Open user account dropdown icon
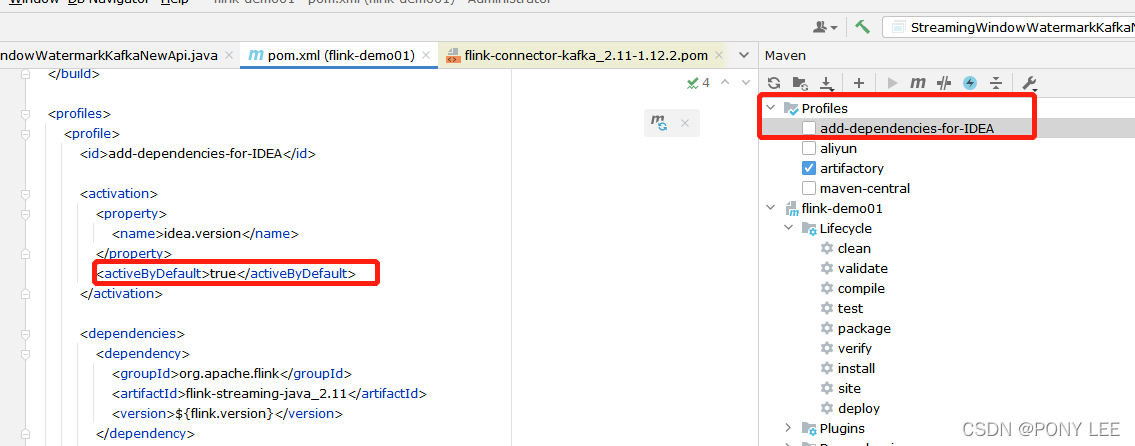The width and height of the screenshot is (1135, 446). tap(825, 27)
